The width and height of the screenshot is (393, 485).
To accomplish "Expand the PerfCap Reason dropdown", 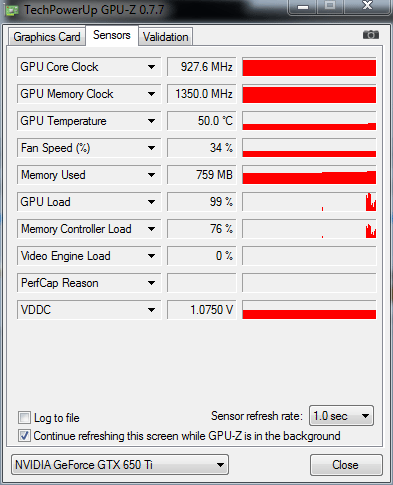I will 151,283.
